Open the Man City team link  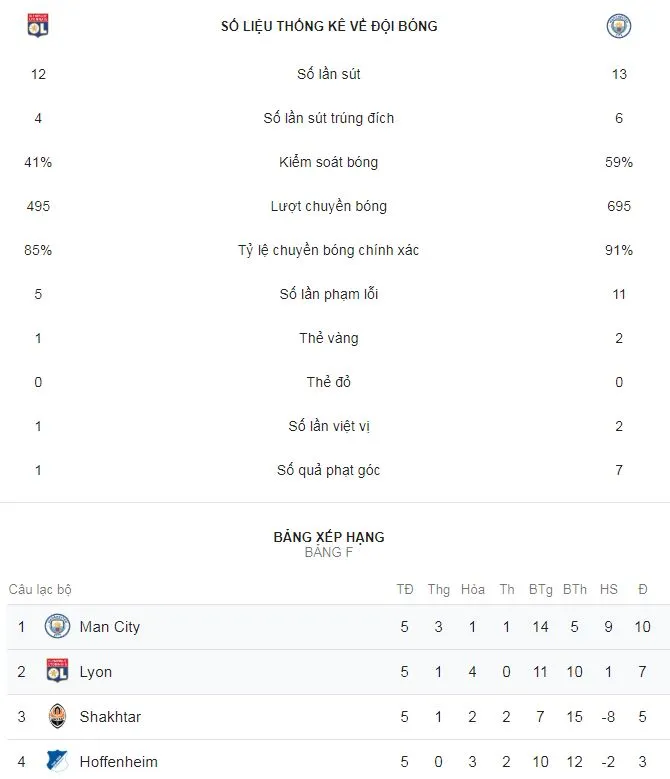pyautogui.click(x=110, y=627)
